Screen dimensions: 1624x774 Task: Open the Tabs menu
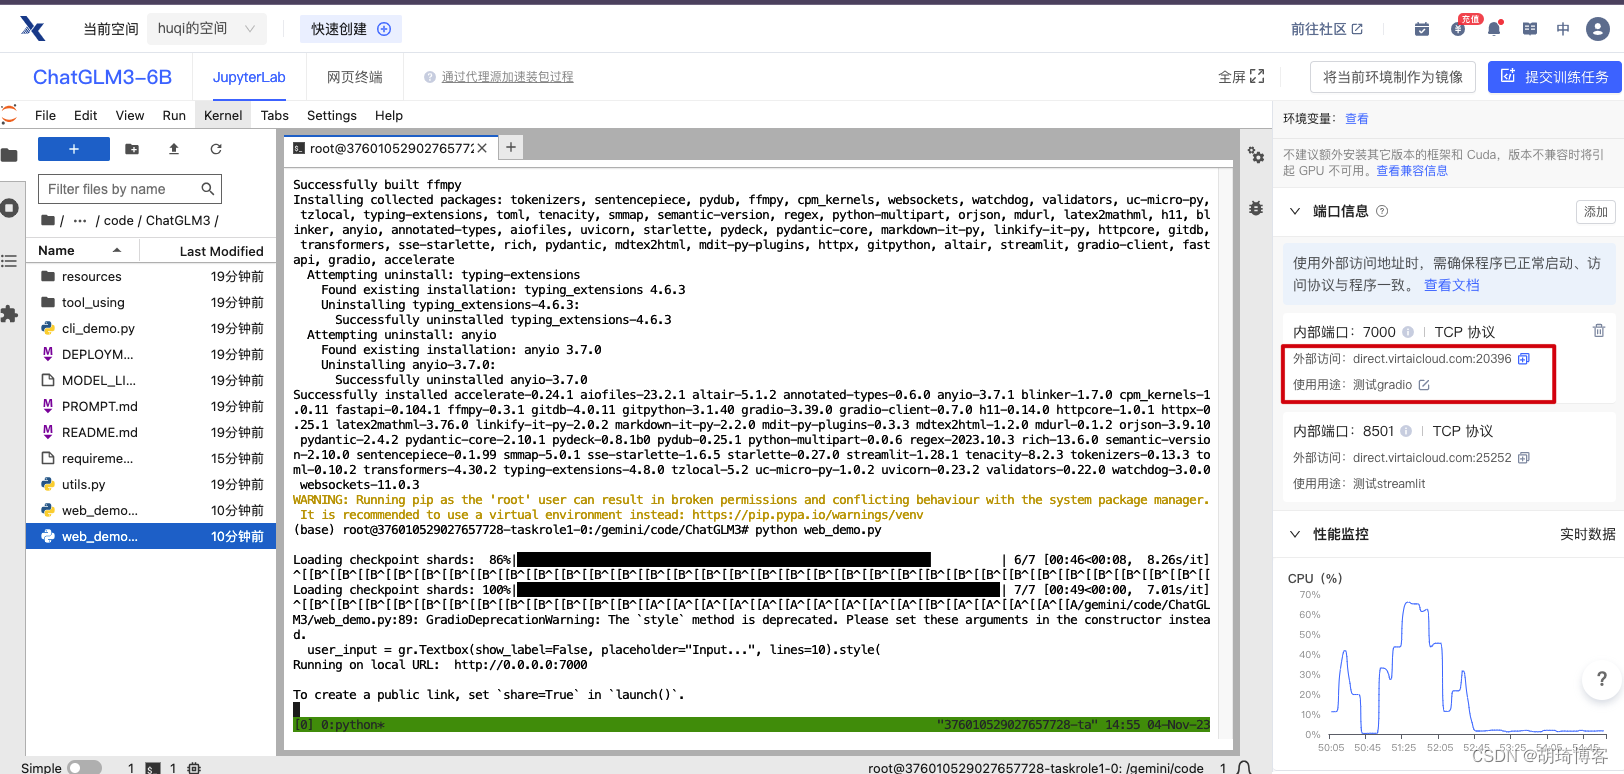(x=275, y=115)
